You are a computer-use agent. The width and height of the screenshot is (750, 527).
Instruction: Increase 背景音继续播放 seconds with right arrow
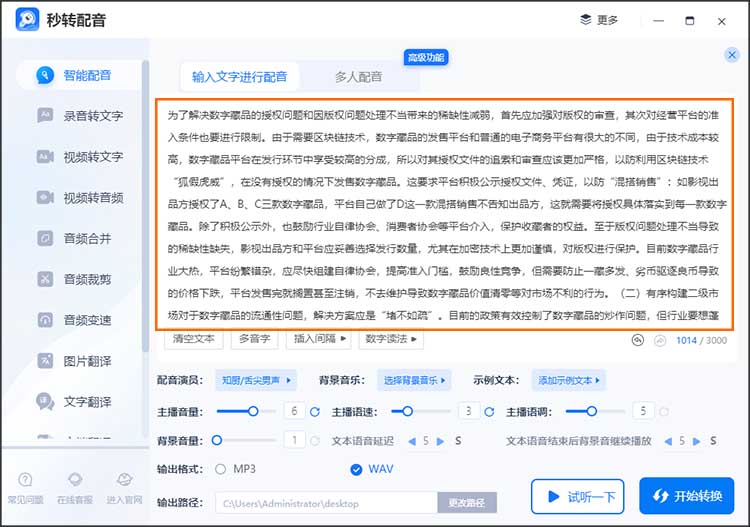point(697,441)
